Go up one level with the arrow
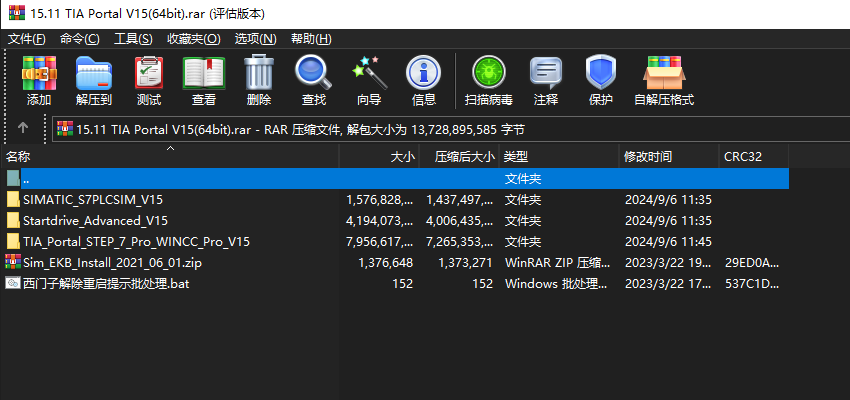The width and height of the screenshot is (850, 400). pyautogui.click(x=22, y=128)
